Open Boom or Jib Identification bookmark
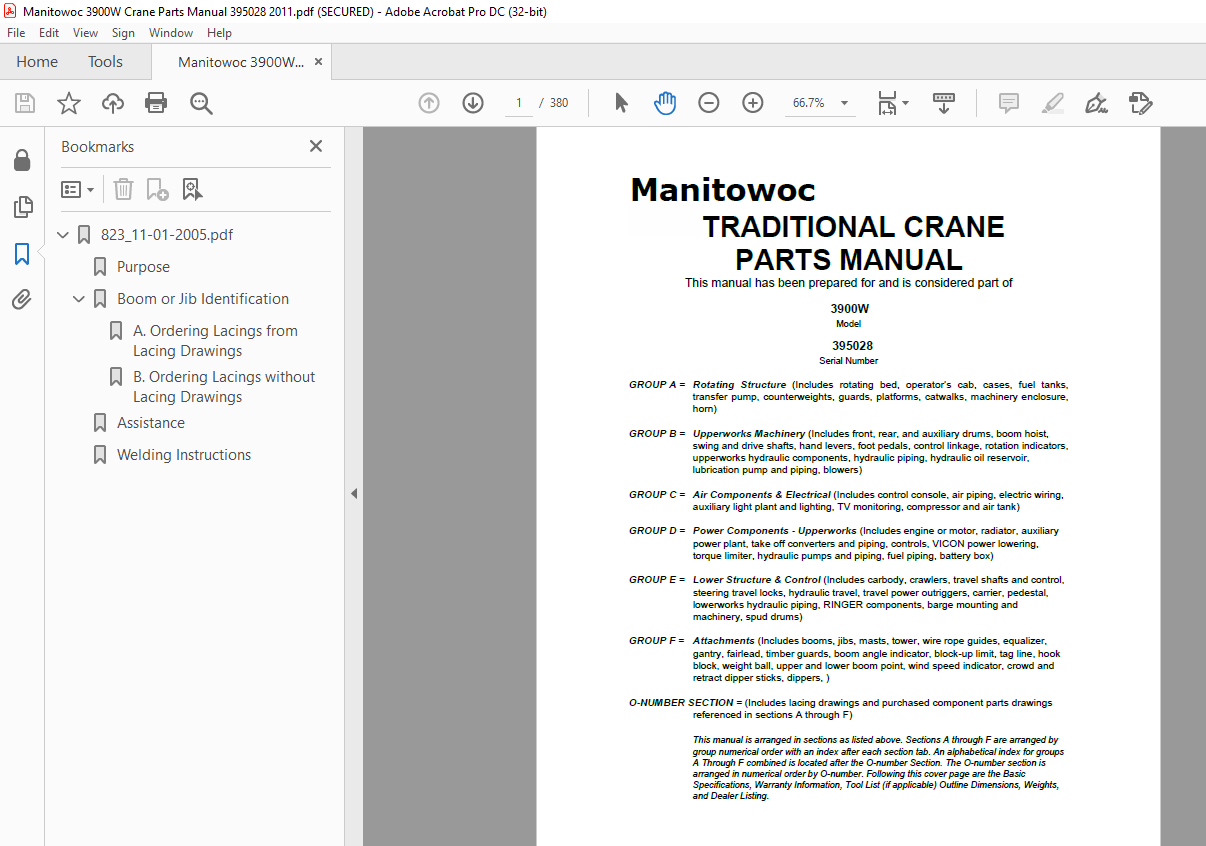 tap(203, 299)
